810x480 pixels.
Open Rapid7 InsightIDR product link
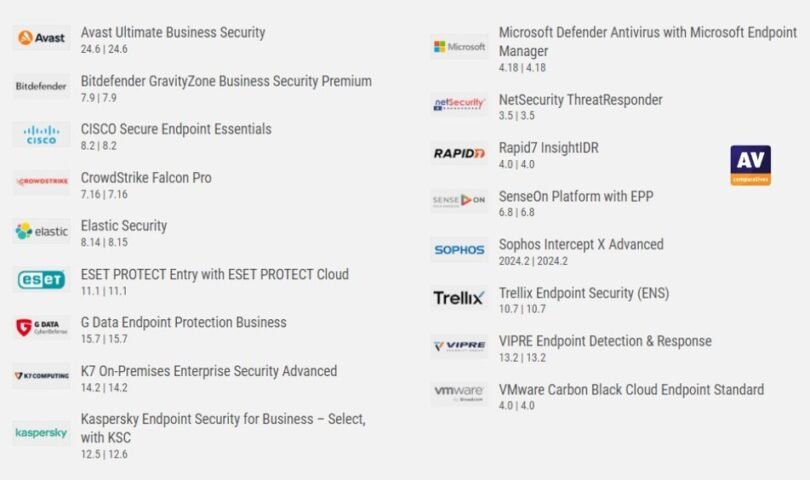tap(549, 148)
